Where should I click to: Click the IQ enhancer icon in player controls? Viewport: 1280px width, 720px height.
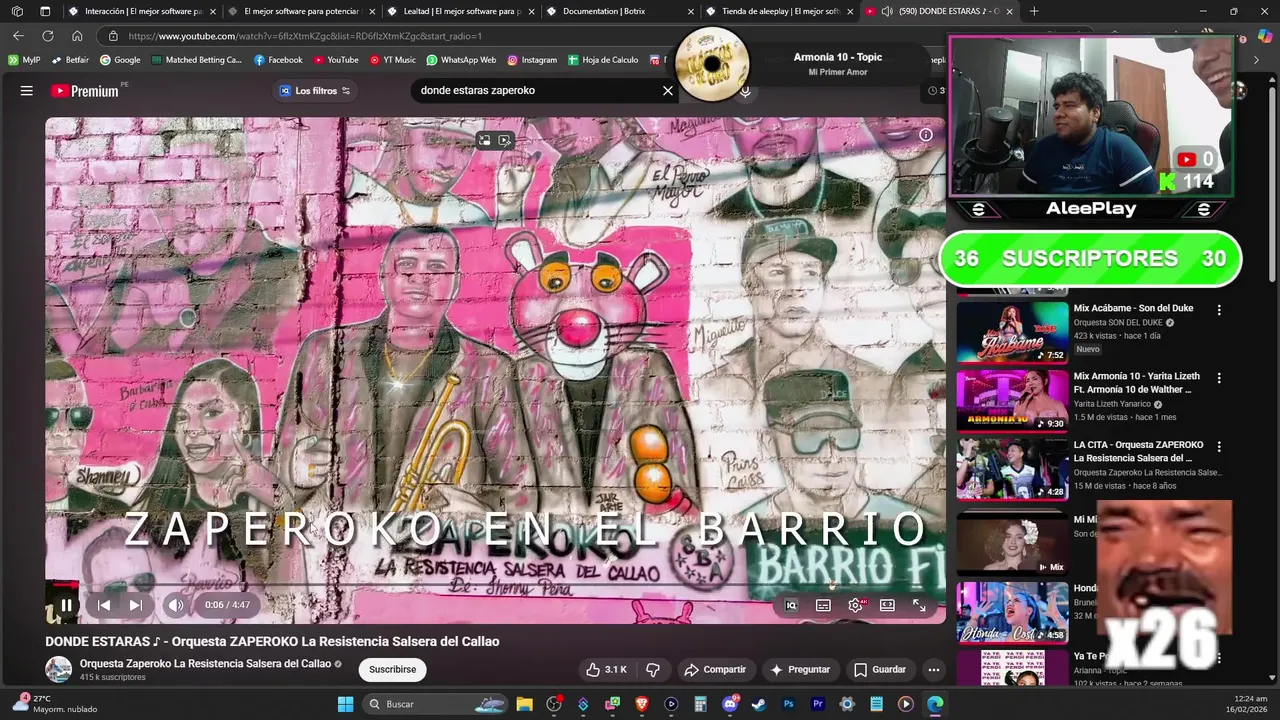click(x=791, y=605)
